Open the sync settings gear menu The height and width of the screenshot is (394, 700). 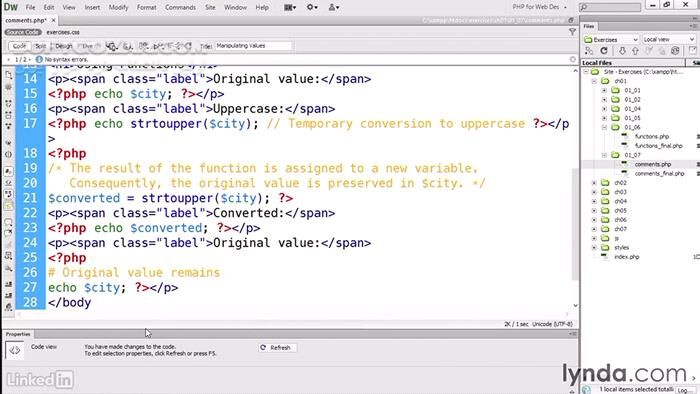tap(312, 7)
